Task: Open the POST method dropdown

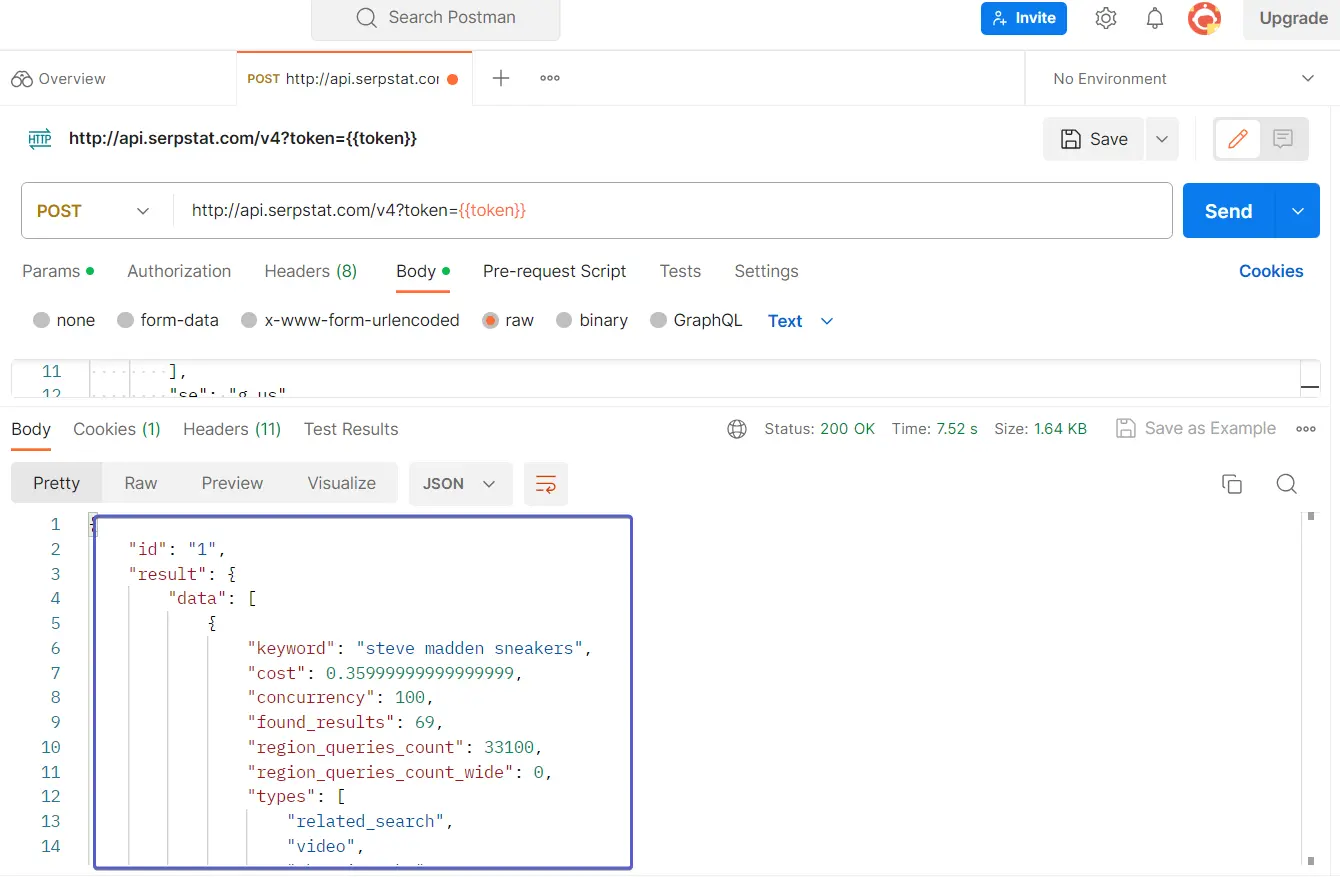Action: (x=95, y=211)
